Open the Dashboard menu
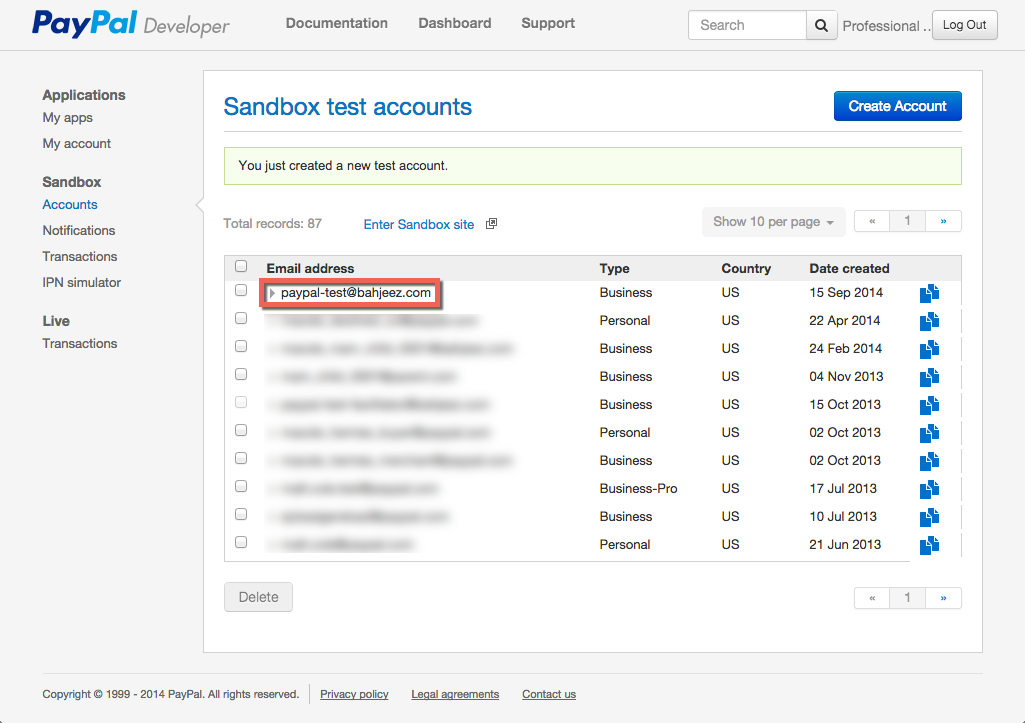Viewport: 1025px width, 723px height. click(455, 23)
